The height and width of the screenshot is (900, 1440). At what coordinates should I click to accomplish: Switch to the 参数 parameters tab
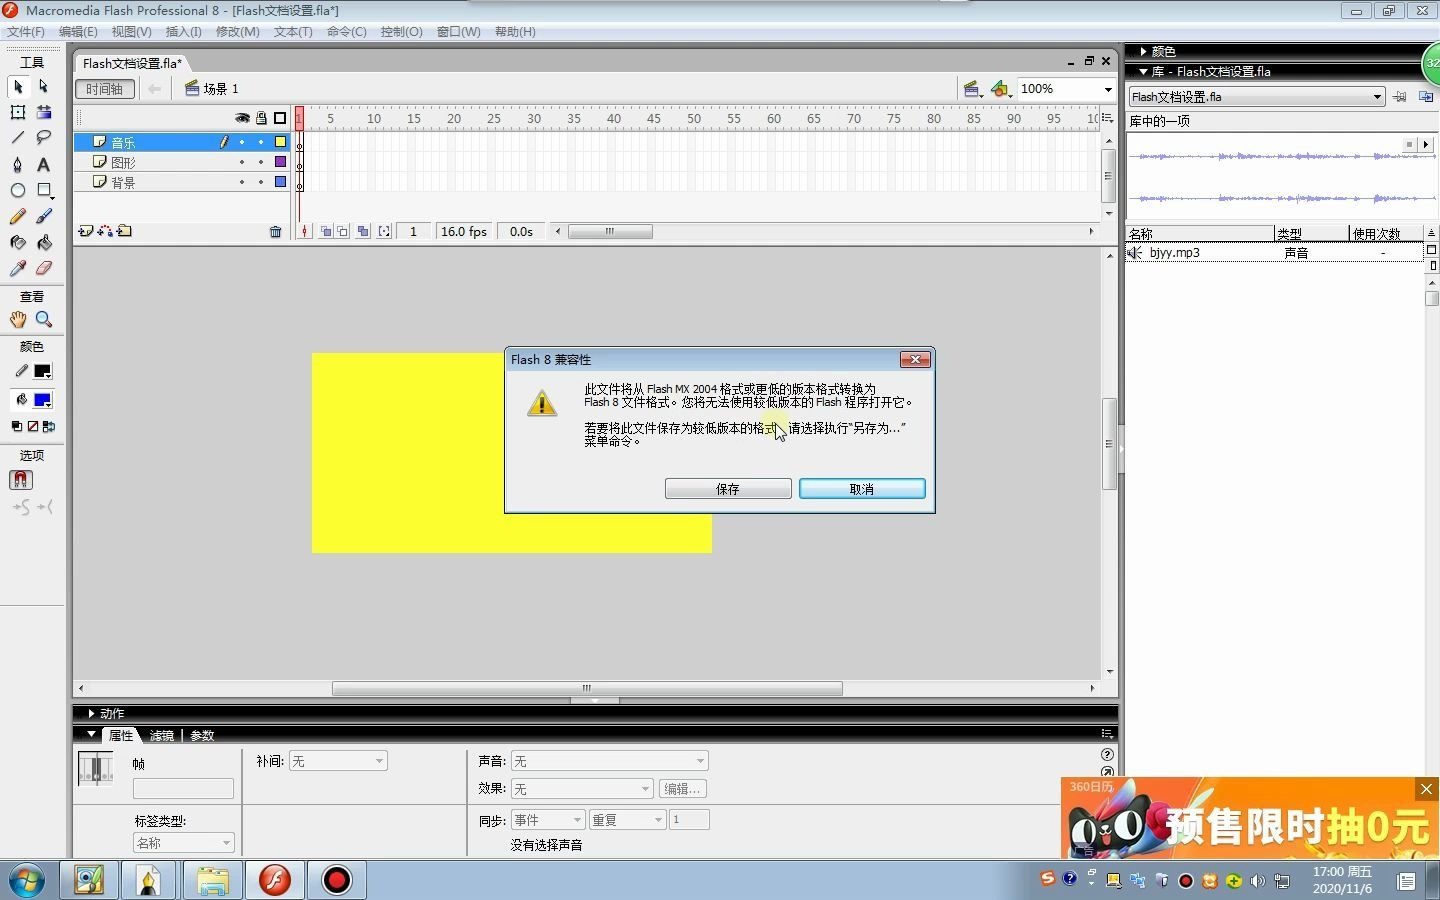point(202,735)
